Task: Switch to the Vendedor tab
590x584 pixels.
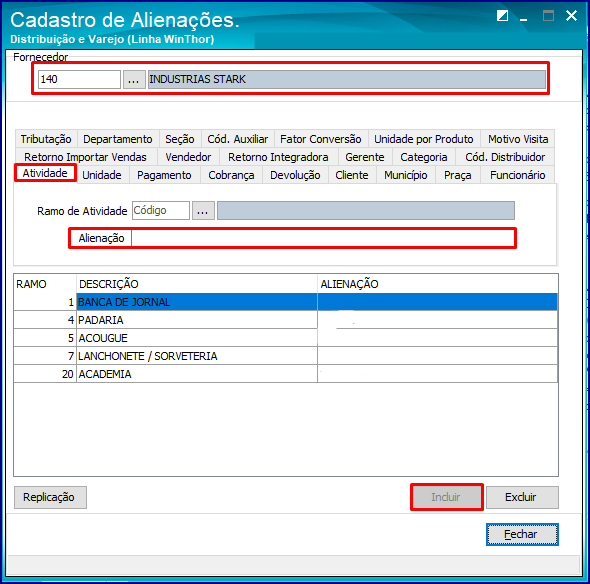Action: tap(188, 157)
